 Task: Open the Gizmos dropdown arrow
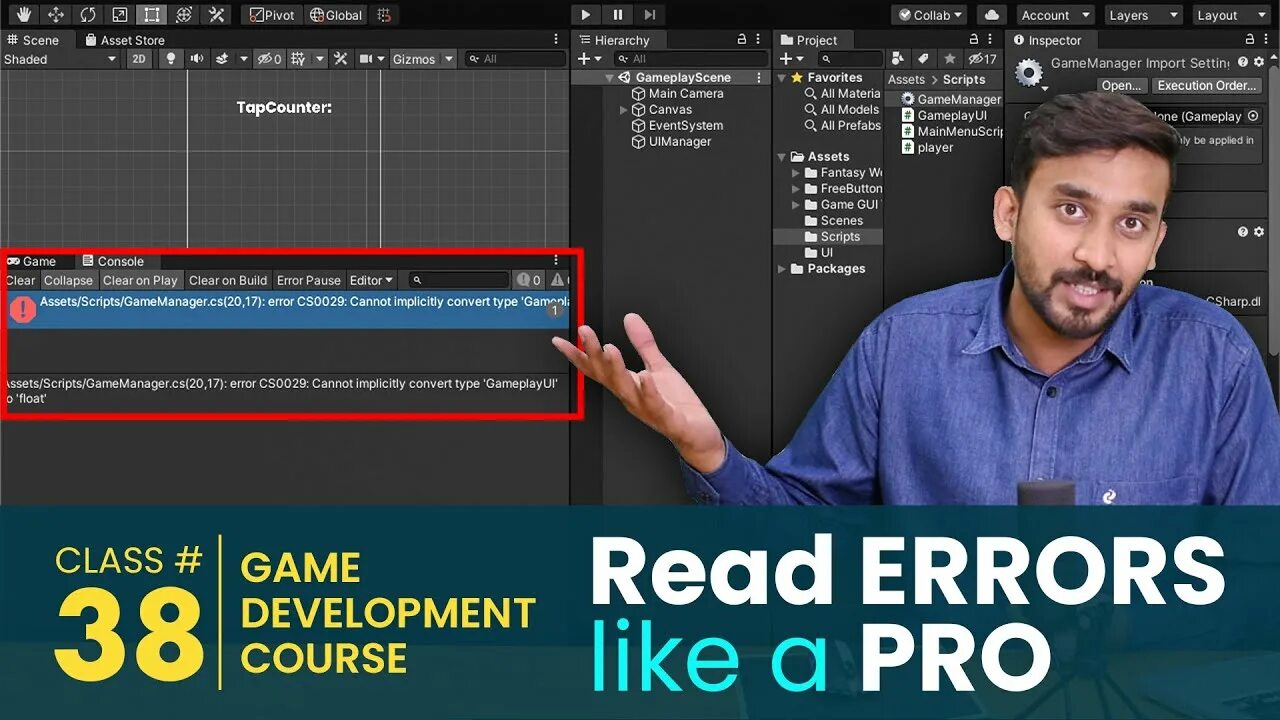coord(448,59)
